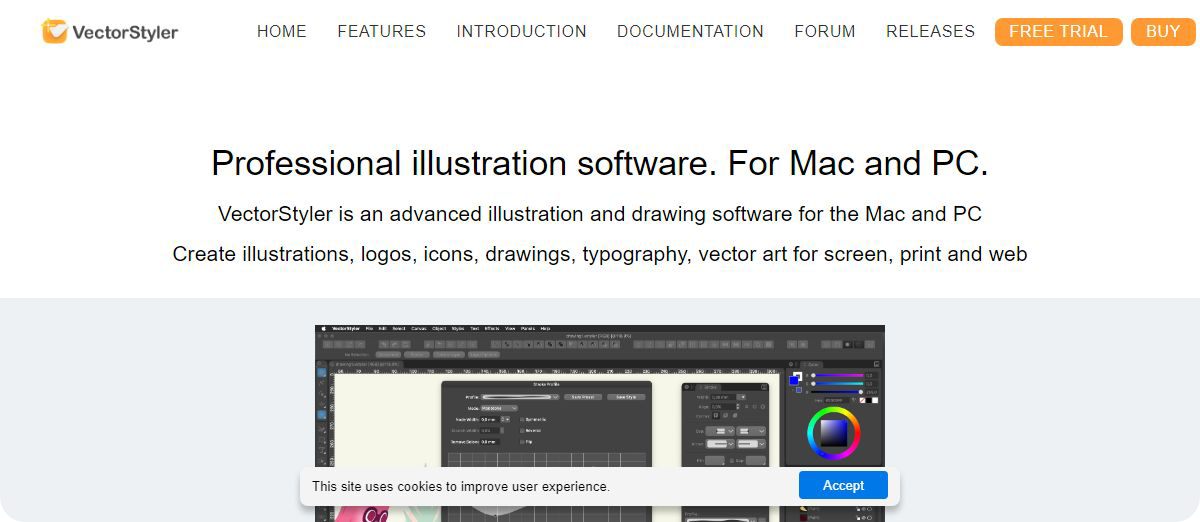Accept the cookie notice
The image size is (1200, 522).
(x=843, y=485)
